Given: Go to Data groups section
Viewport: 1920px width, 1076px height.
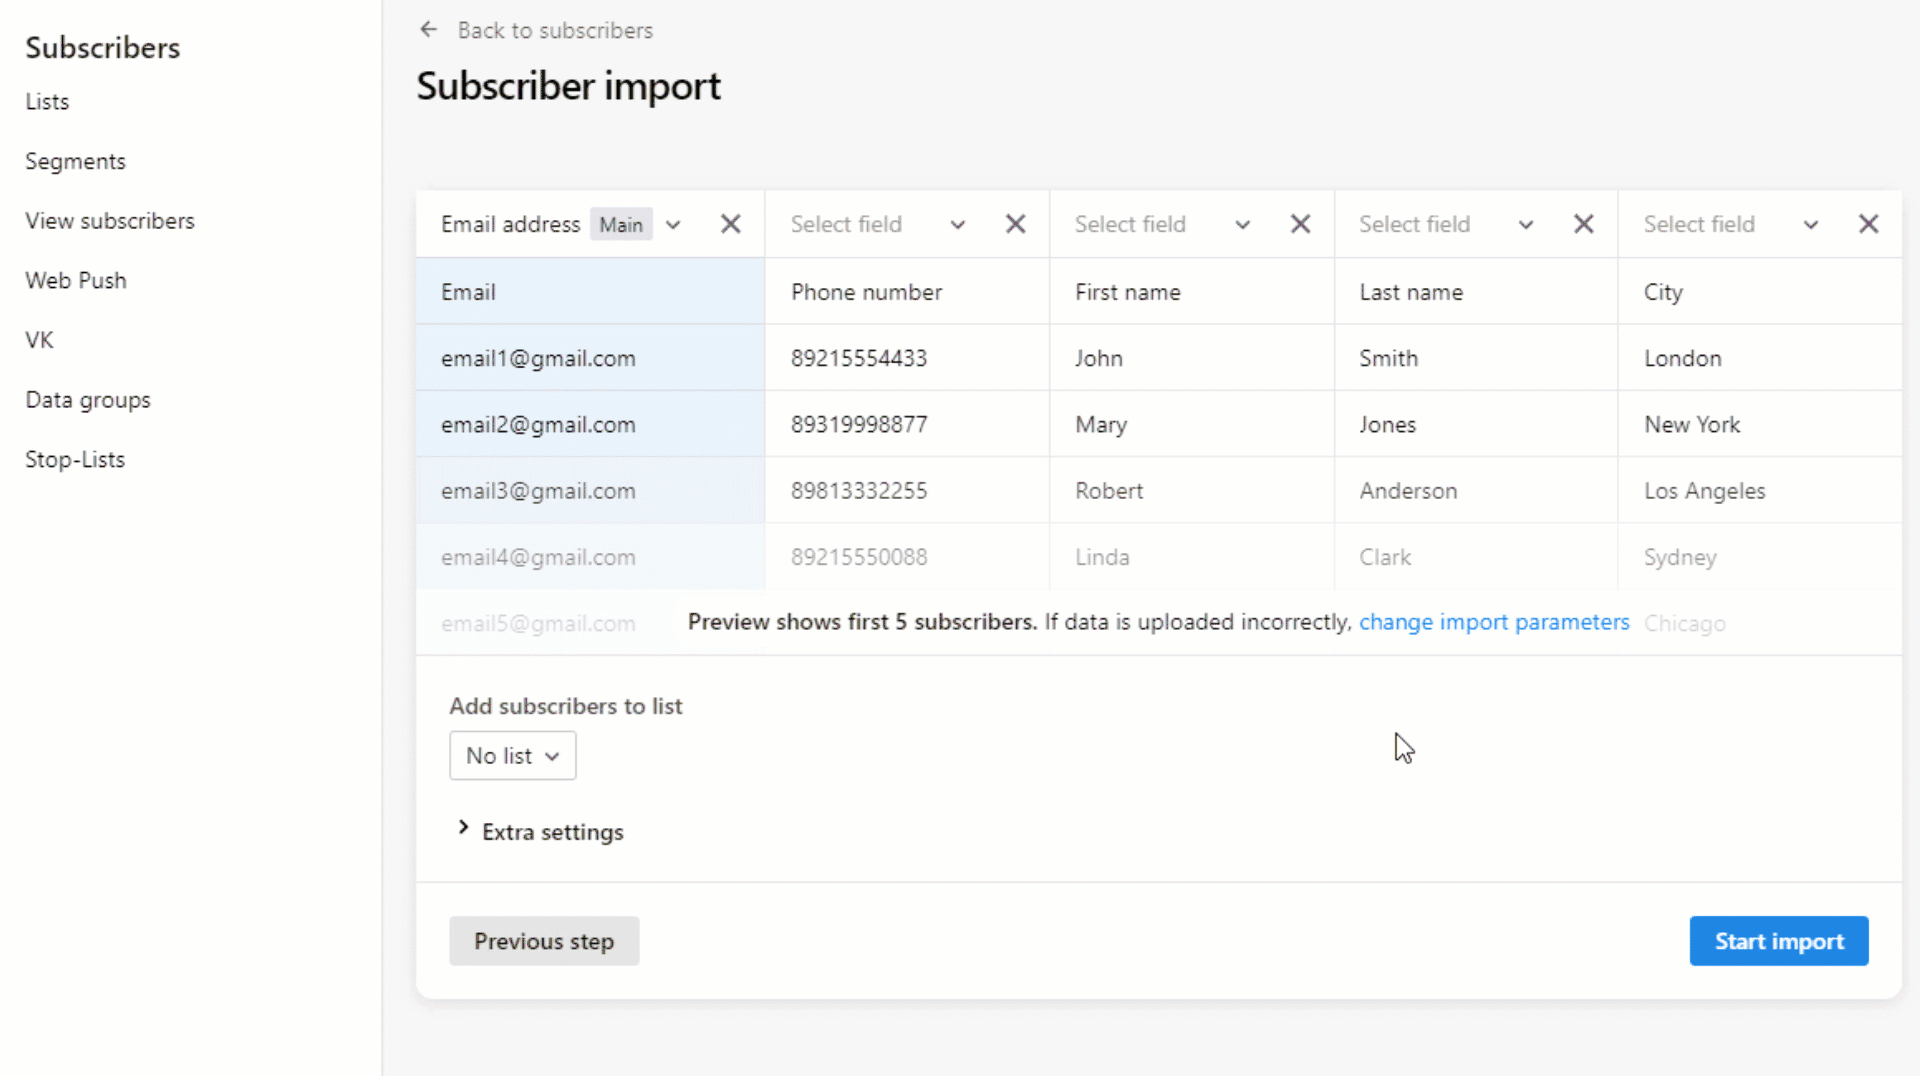Looking at the screenshot, I should (x=87, y=399).
